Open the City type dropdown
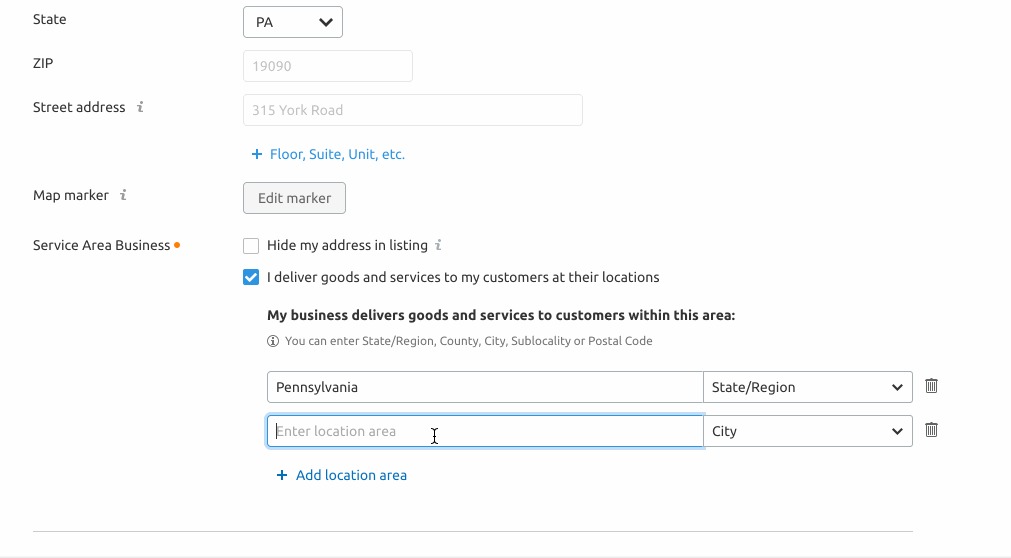Viewport: 1011px width, 558px height. (807, 431)
